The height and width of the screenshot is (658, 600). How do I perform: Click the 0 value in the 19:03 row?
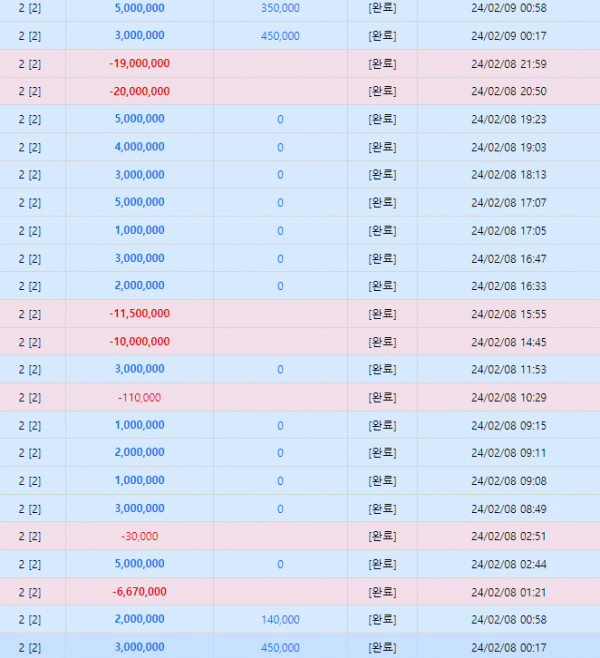pyautogui.click(x=280, y=147)
